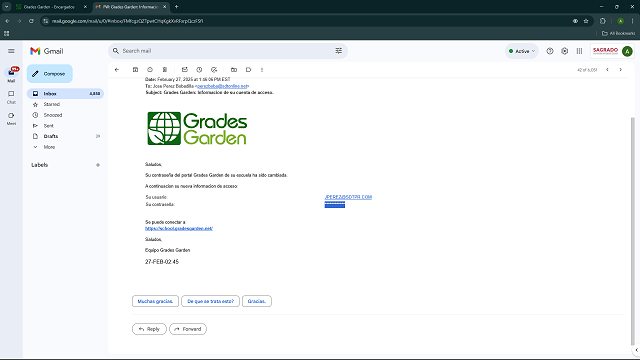Image resolution: width=640 pixels, height=360 pixels.
Task: Open Gmail settings gear
Action: [564, 51]
